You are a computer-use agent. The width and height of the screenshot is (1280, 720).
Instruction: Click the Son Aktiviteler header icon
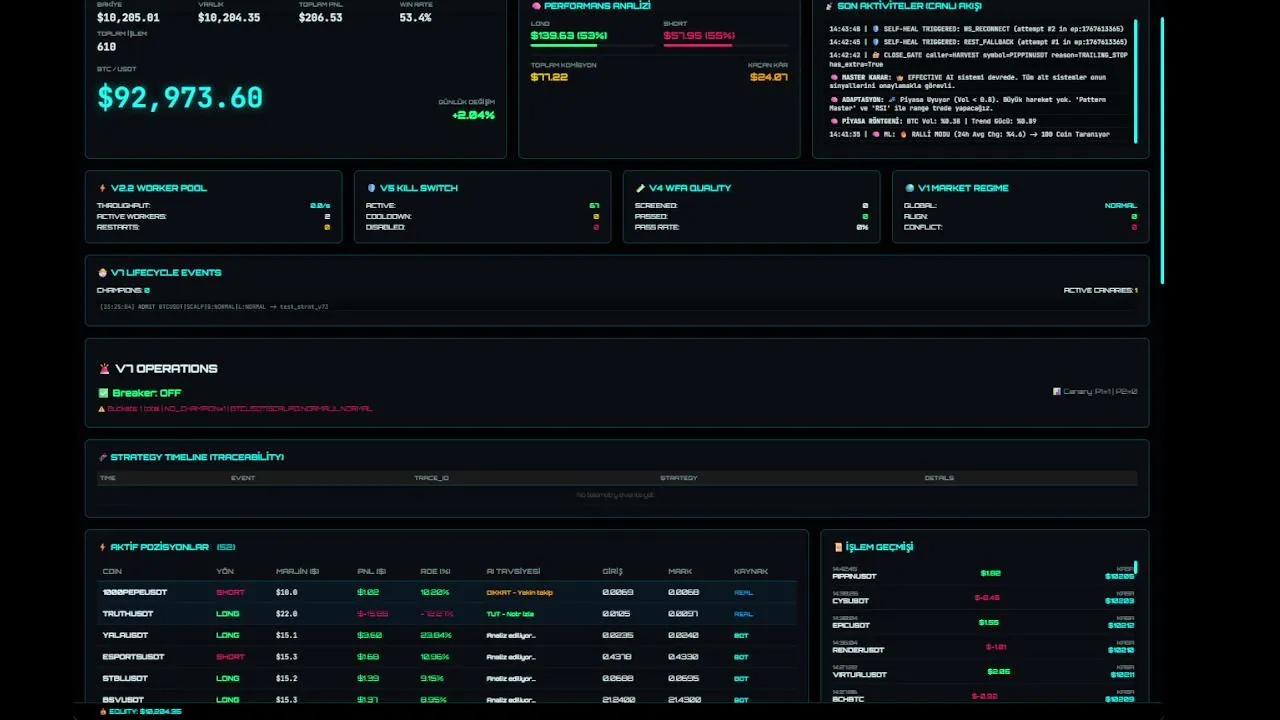(x=829, y=6)
